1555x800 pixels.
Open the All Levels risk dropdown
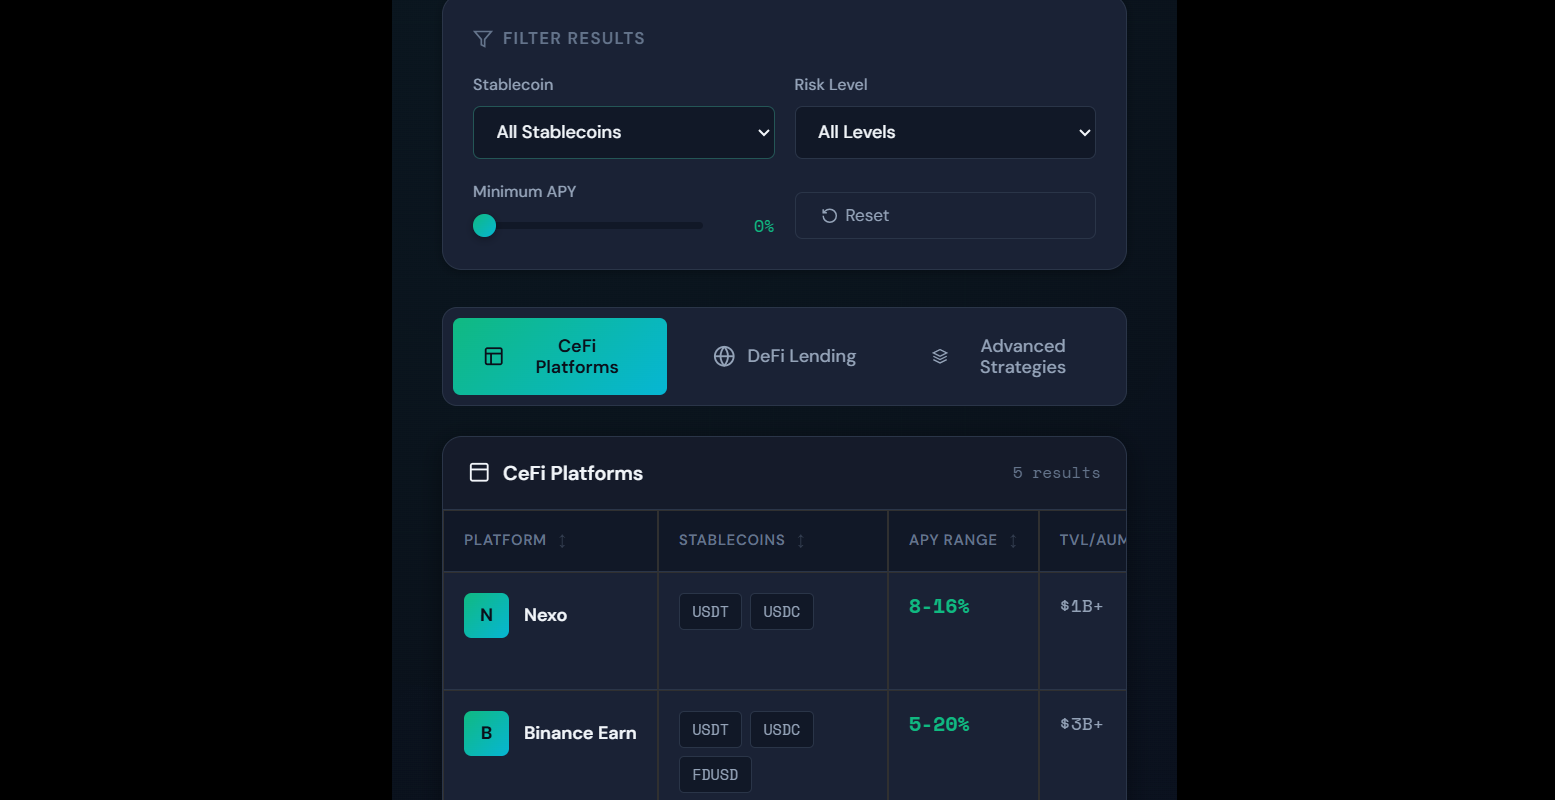click(944, 132)
